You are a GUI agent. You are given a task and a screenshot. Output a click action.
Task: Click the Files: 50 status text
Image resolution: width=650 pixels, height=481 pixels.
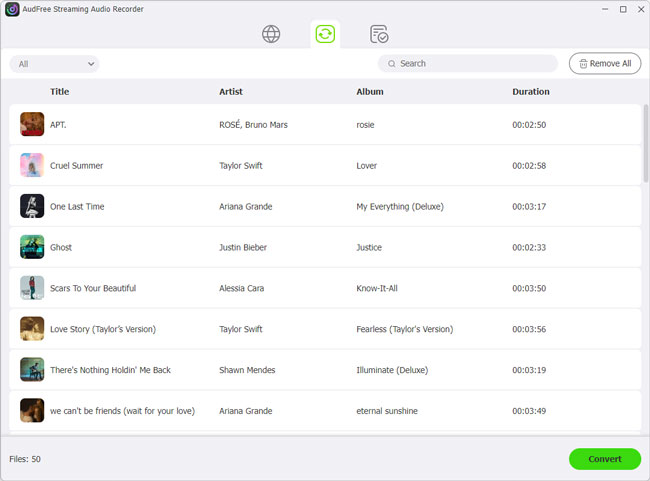(25, 459)
